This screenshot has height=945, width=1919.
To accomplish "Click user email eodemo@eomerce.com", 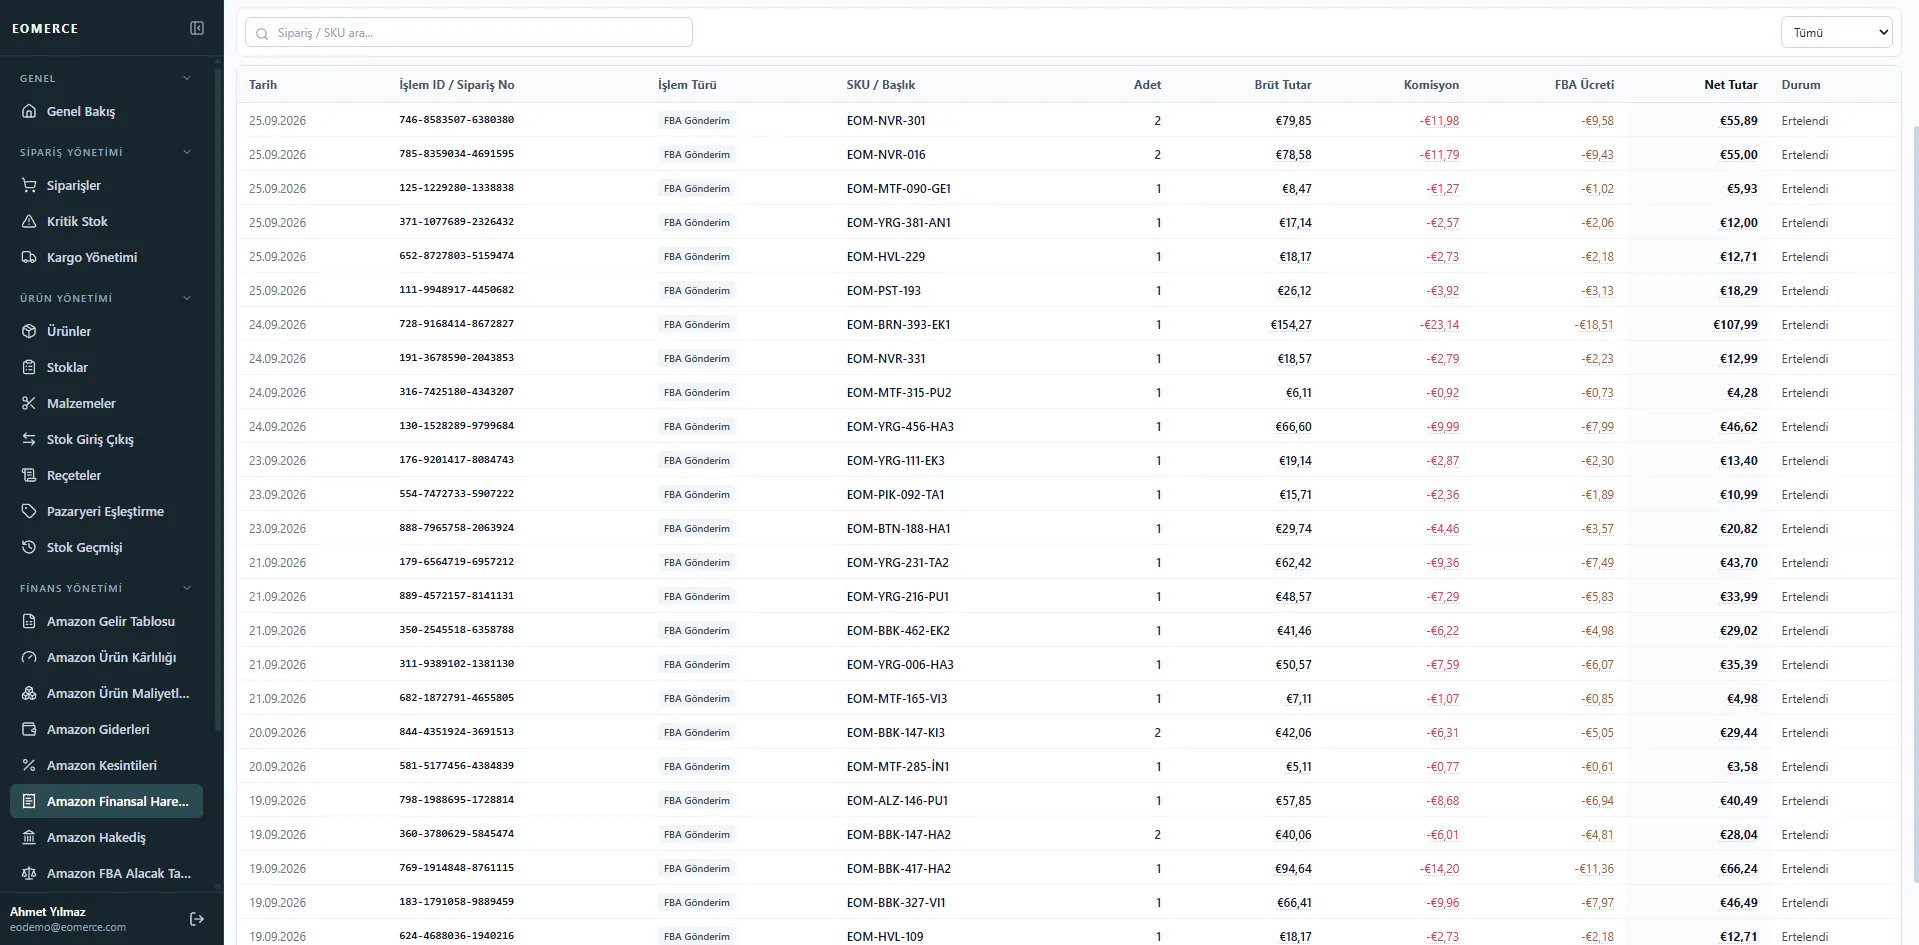I will [x=68, y=927].
